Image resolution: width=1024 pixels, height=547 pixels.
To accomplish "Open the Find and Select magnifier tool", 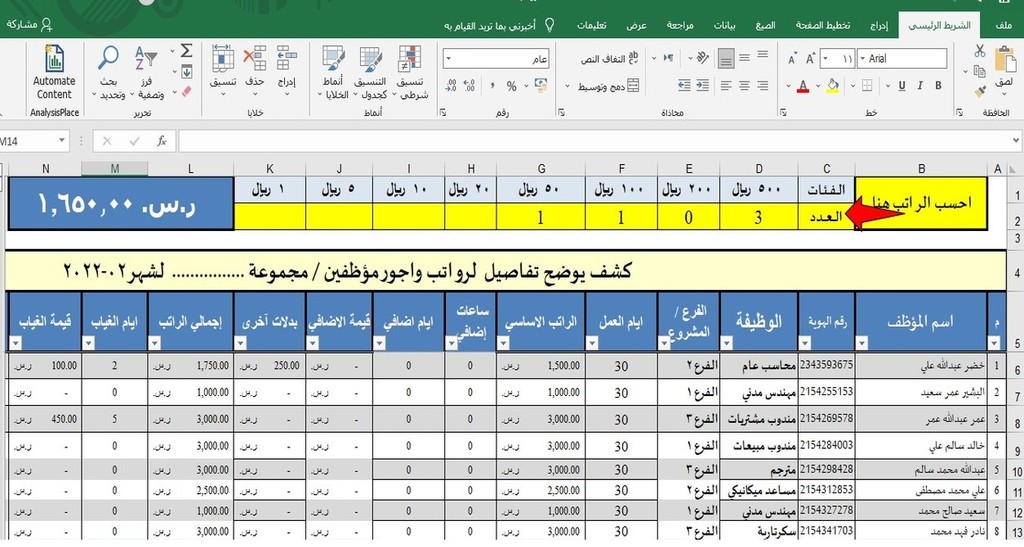I will click(x=108, y=58).
